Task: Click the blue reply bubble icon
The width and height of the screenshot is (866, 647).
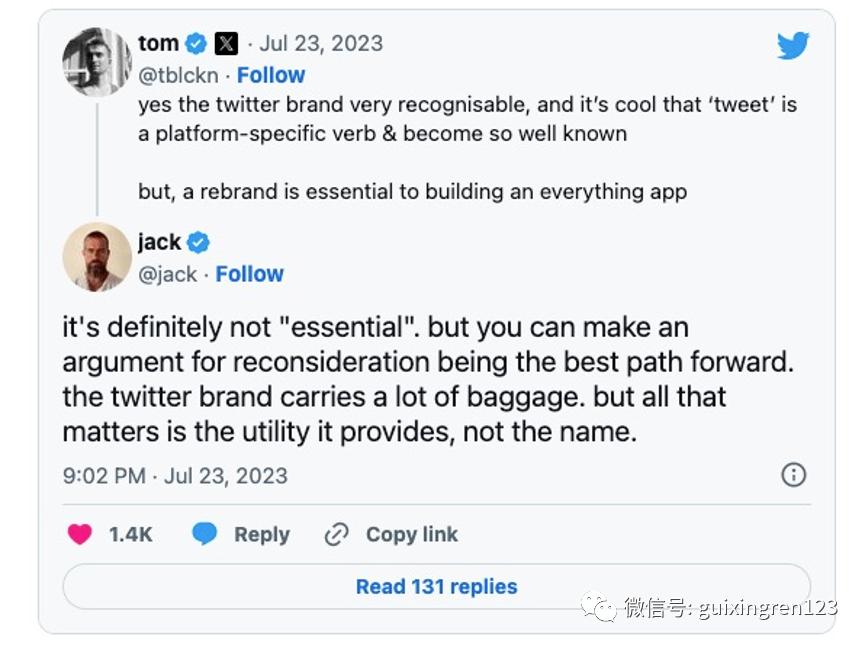Action: (x=205, y=535)
